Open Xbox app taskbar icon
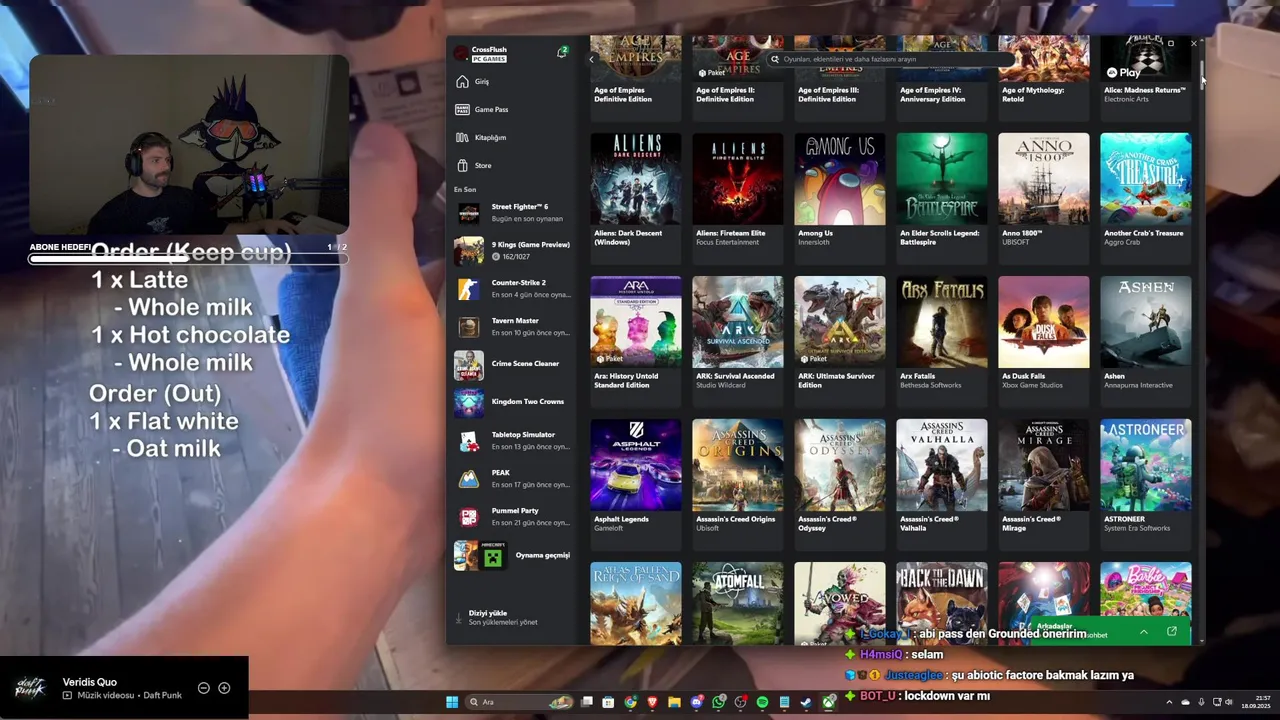 [x=828, y=702]
